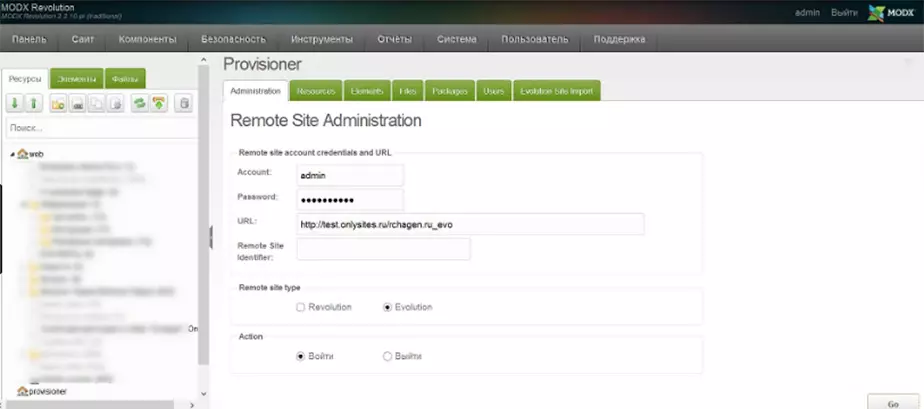924x409 pixels.
Task: Create new static resource icon
Action: [116, 104]
